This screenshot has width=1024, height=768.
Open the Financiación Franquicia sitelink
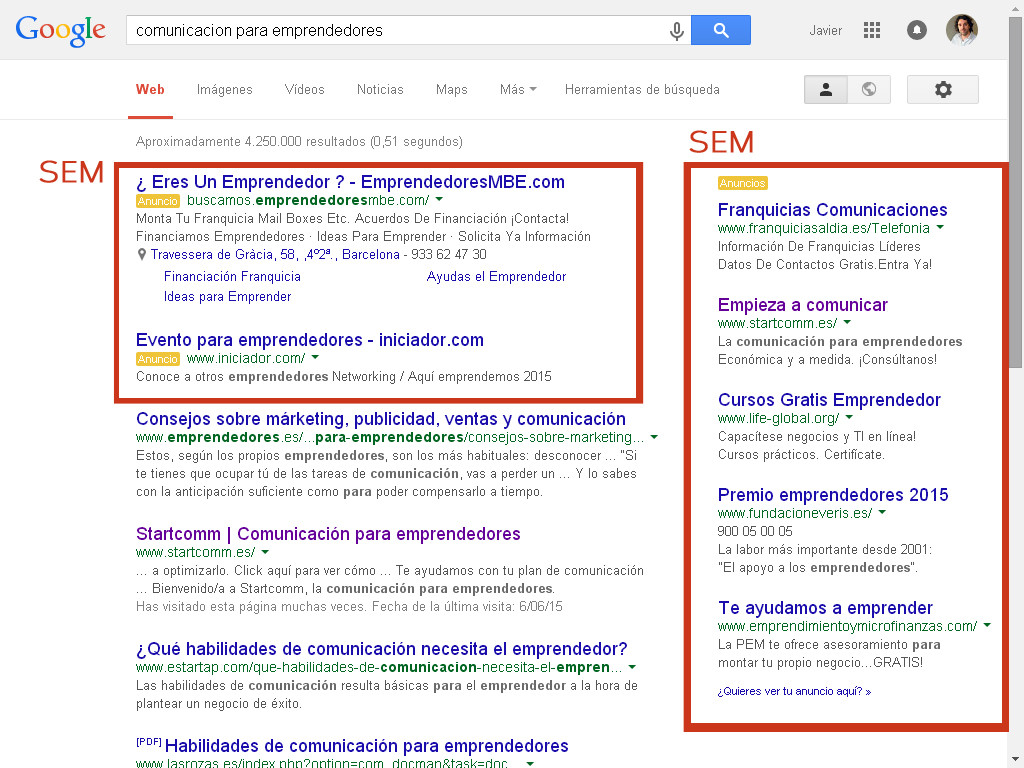232,277
